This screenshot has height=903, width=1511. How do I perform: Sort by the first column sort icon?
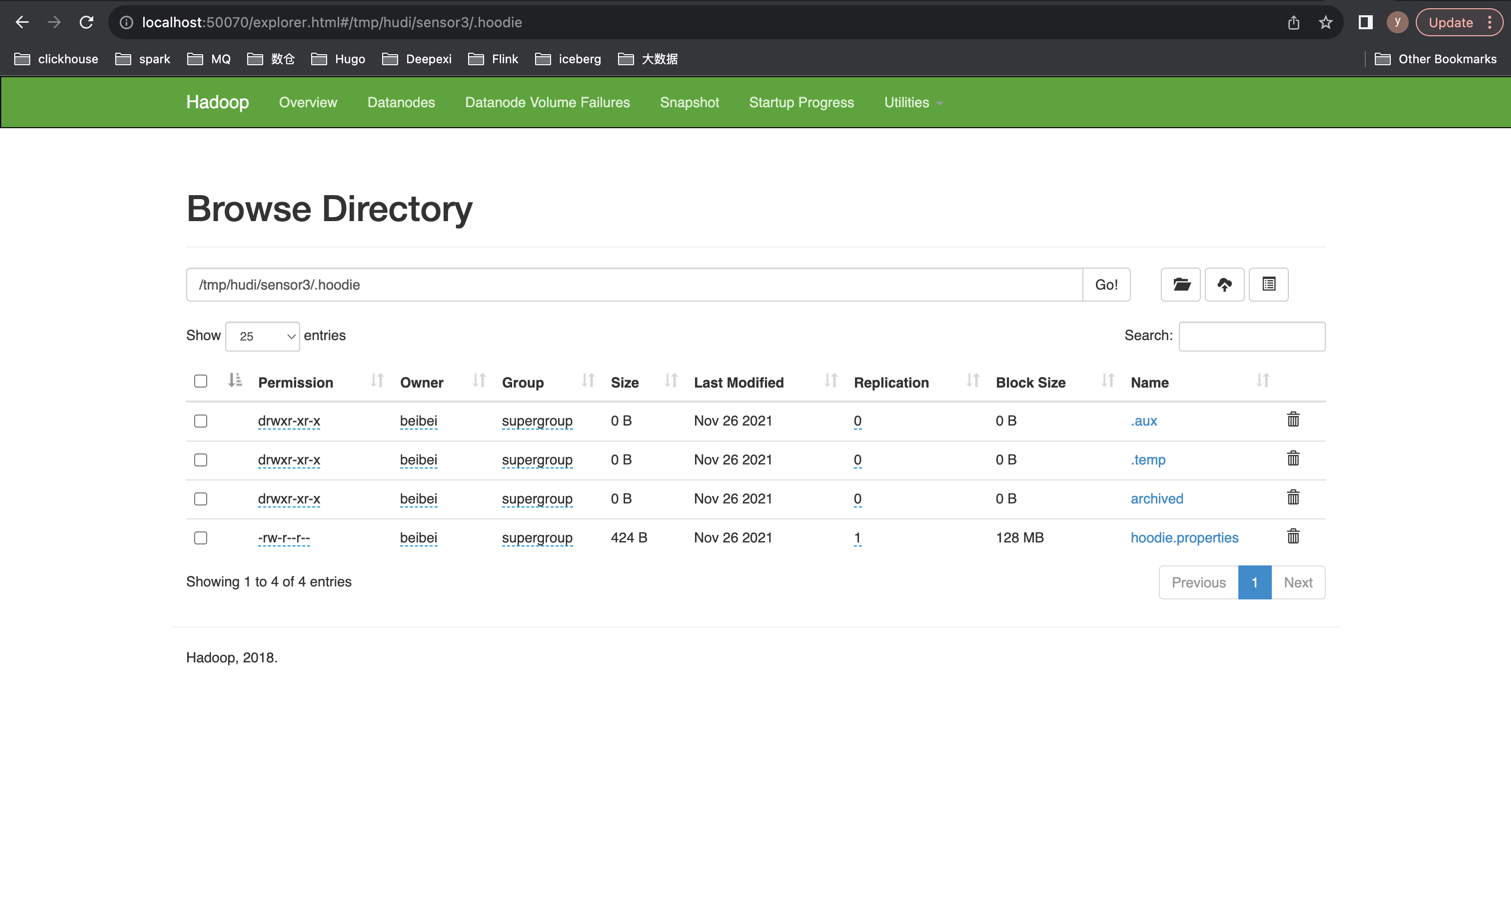pos(235,381)
